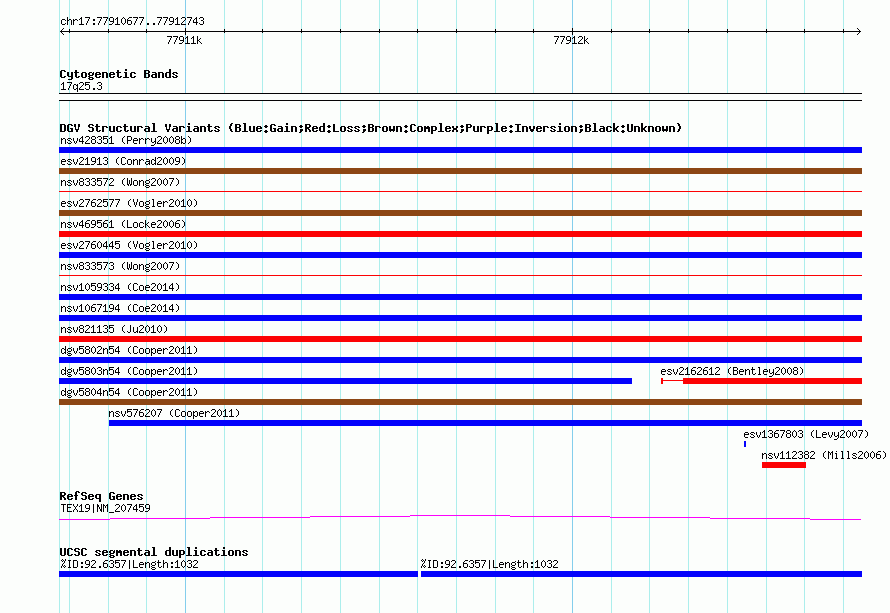
Task: Click the blue dgv5803n54 gain bar
Action: 346,381
